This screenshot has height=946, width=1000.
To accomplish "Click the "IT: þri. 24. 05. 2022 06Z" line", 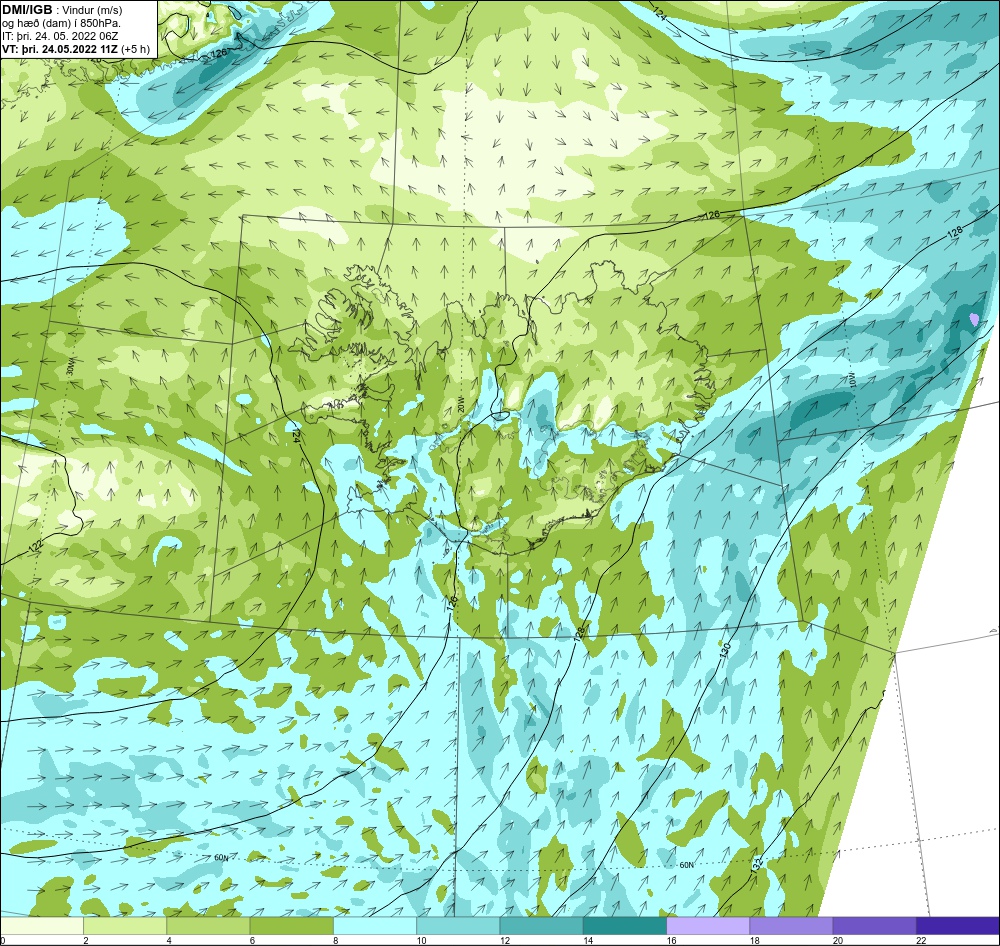I will click(60, 36).
